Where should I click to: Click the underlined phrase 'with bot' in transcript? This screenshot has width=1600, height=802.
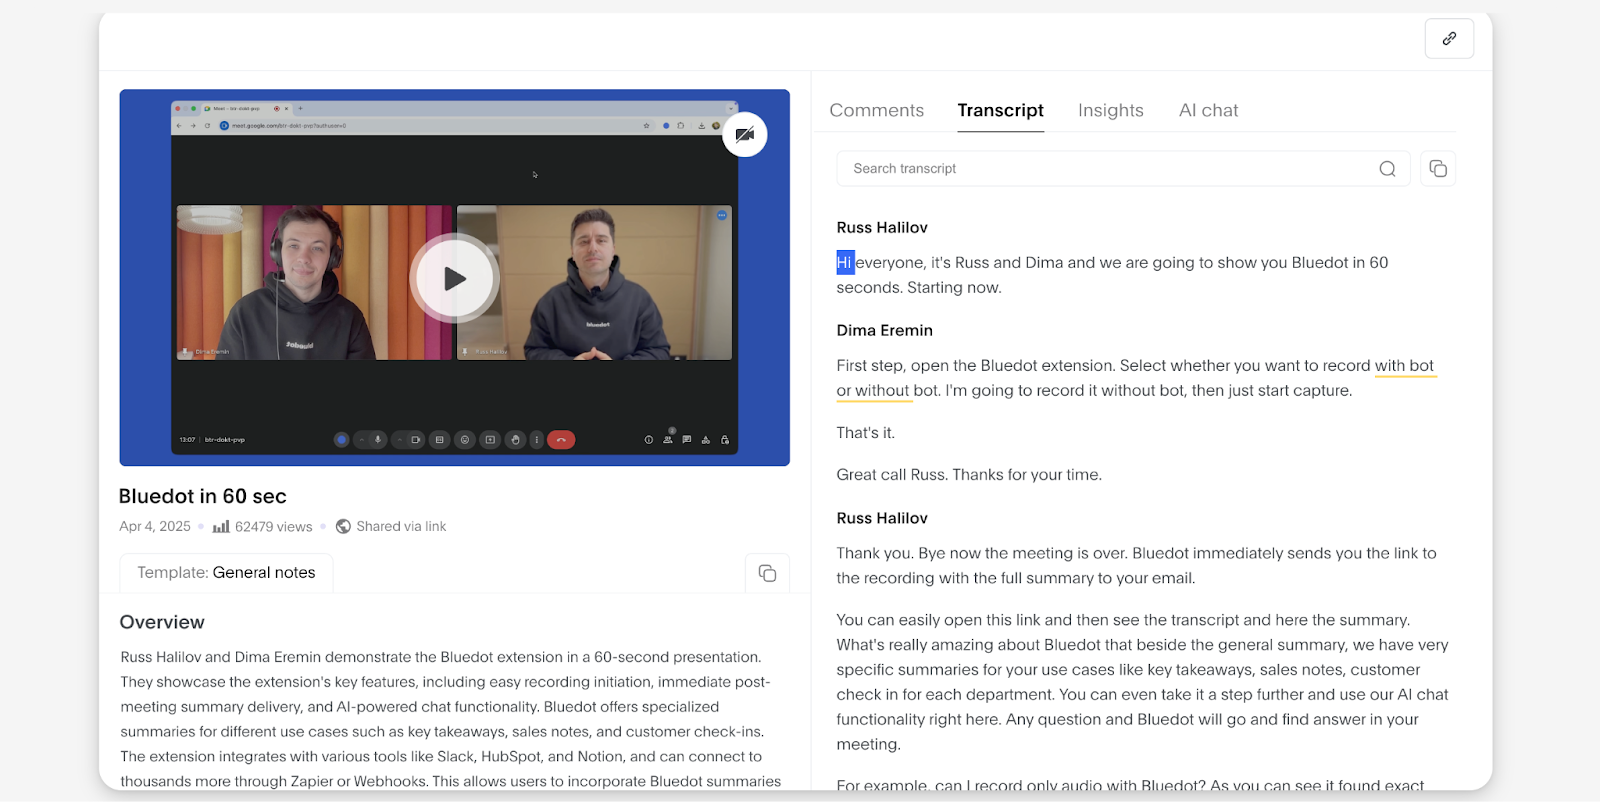(1404, 366)
